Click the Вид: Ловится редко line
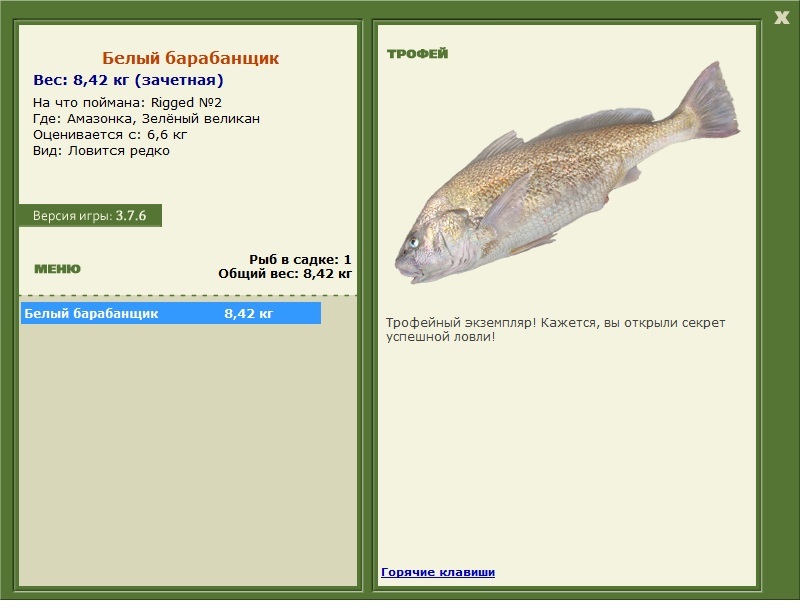The height and width of the screenshot is (614, 800). pos(101,151)
